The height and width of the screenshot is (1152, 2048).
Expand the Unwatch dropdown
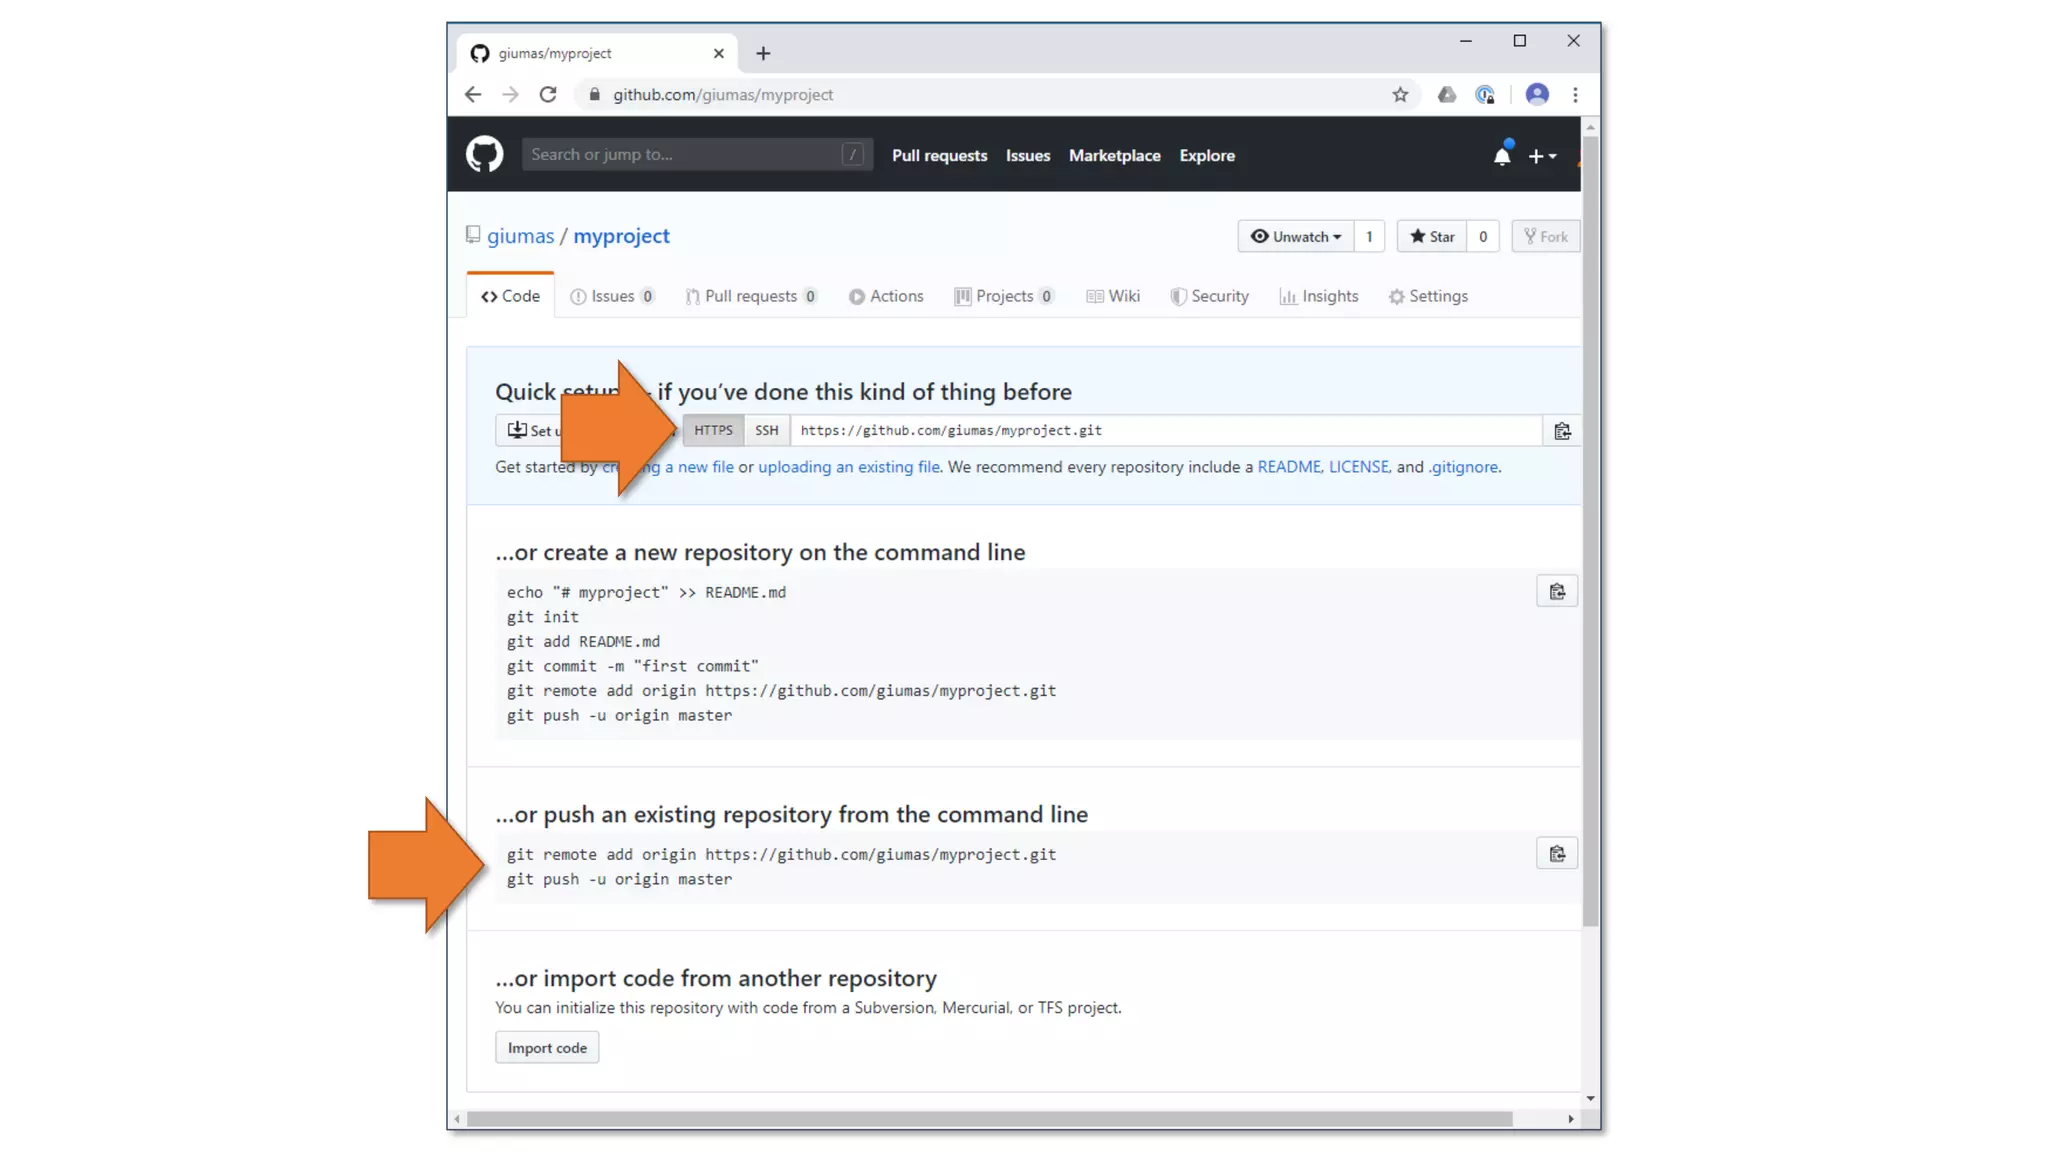tap(1295, 237)
